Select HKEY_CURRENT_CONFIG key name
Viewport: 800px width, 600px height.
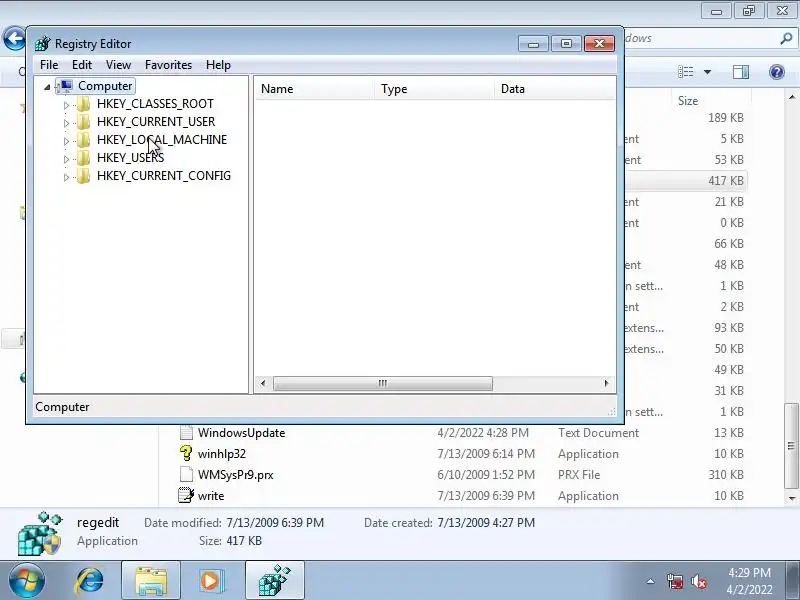[163, 176]
